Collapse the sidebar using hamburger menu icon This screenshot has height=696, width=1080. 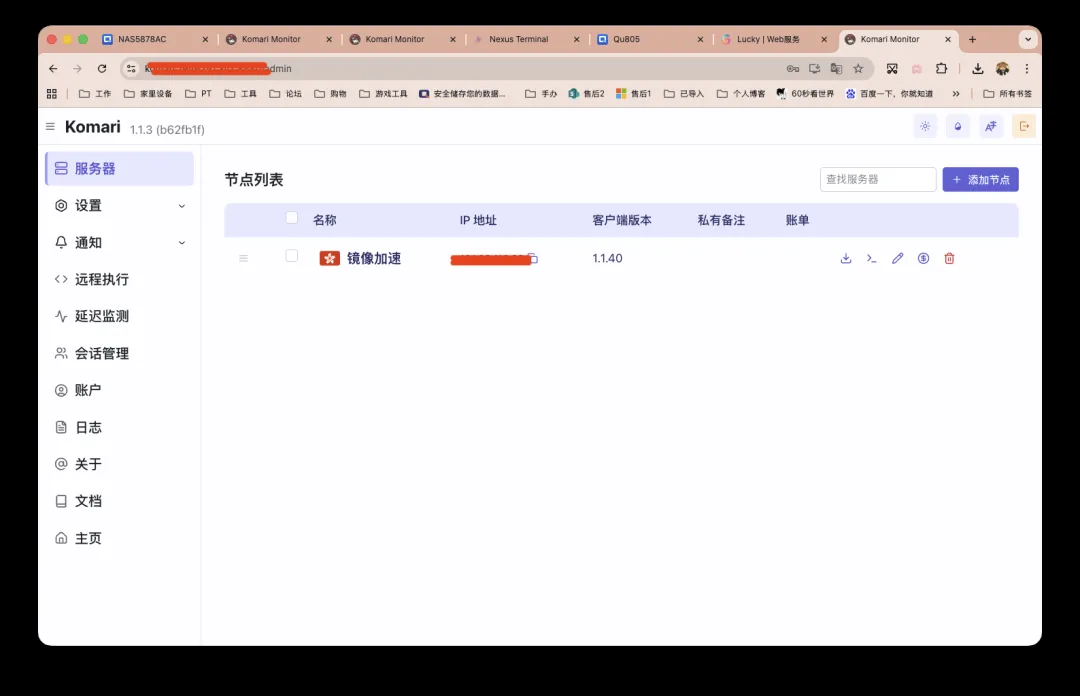tap(50, 127)
